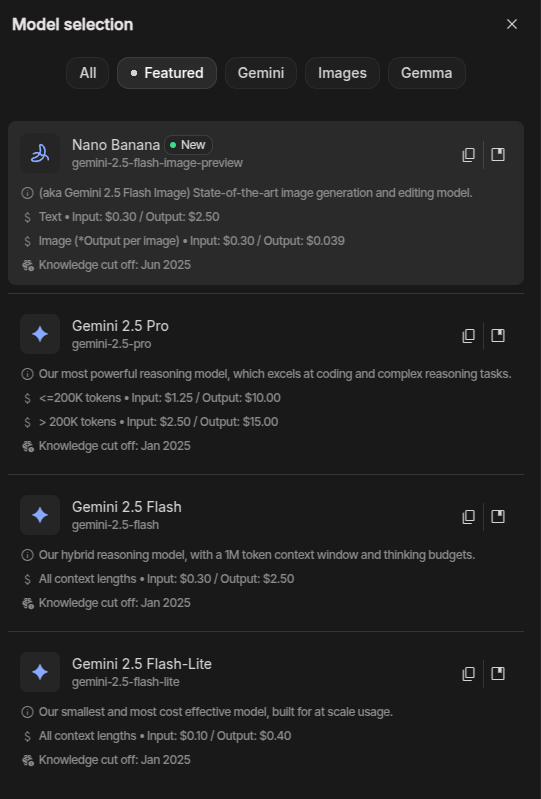
Task: Open Nano Banana documentation icon
Action: [x=498, y=155]
